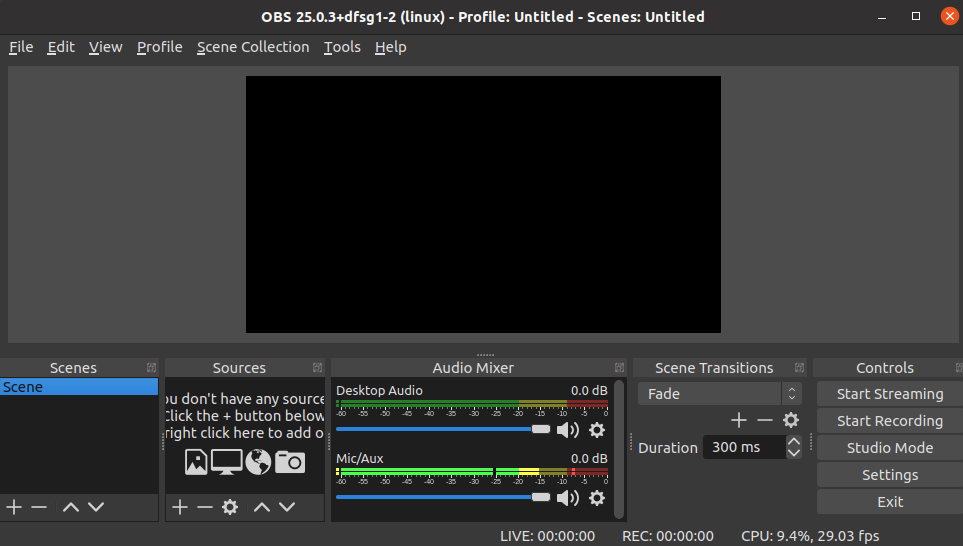Open the View menu

pyautogui.click(x=105, y=47)
